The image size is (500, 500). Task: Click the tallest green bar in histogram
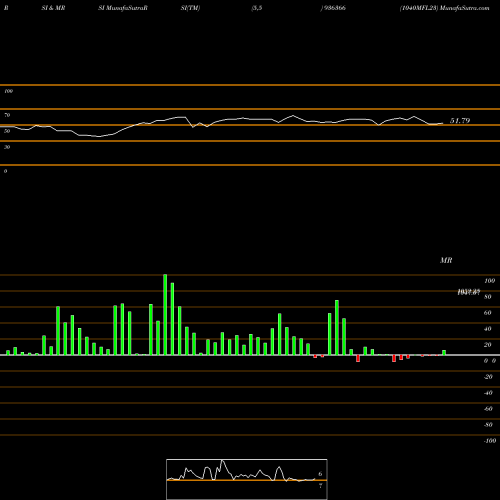tap(165, 314)
